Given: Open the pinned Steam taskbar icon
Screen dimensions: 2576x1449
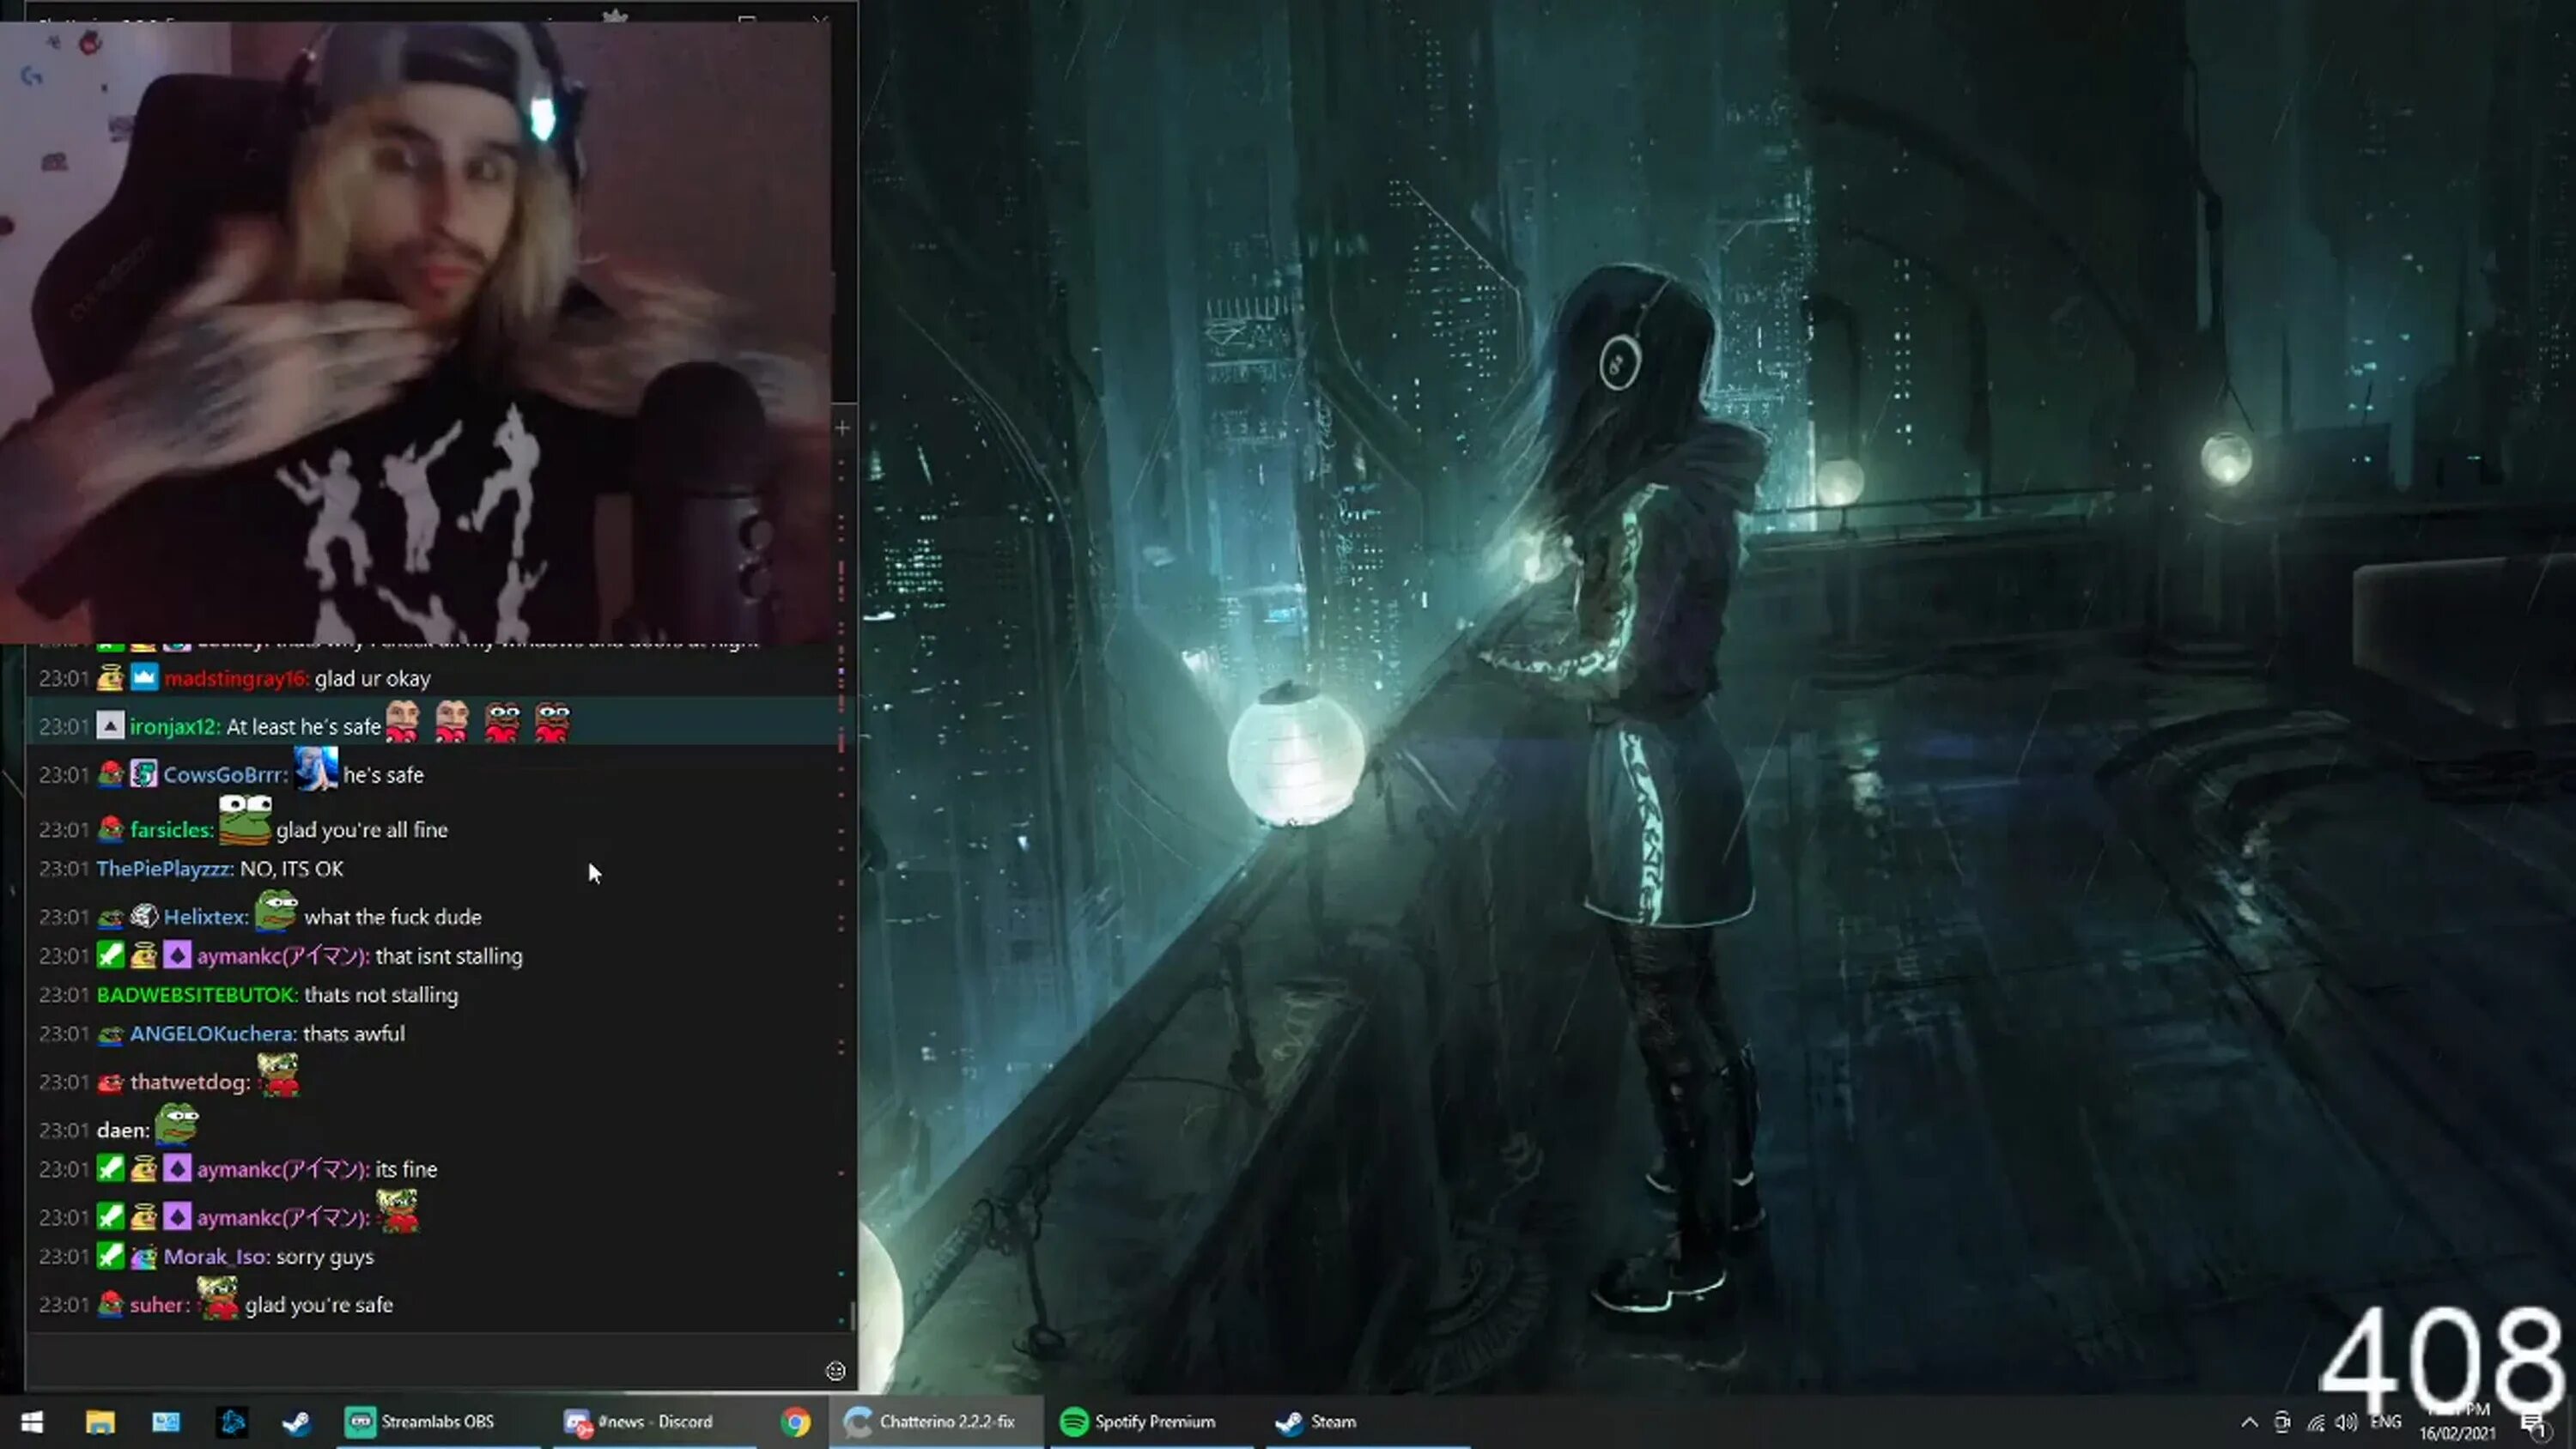Looking at the screenshot, I should coord(297,1422).
